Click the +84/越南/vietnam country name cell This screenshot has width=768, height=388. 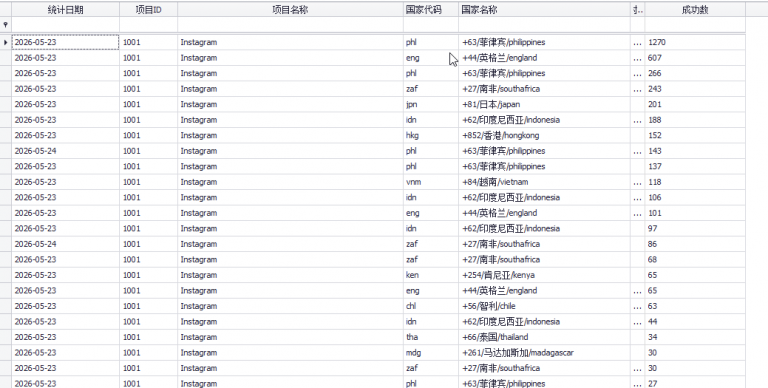click(x=544, y=182)
